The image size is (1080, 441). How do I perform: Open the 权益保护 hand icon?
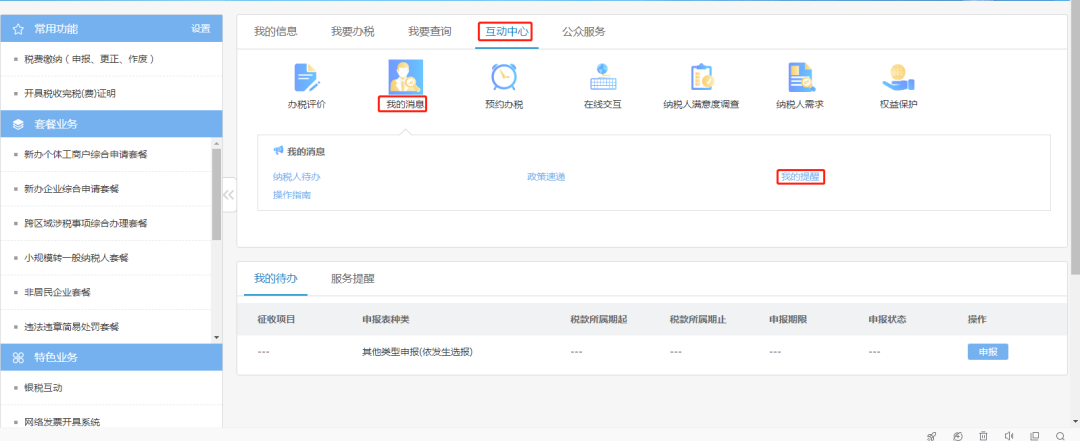click(x=898, y=77)
